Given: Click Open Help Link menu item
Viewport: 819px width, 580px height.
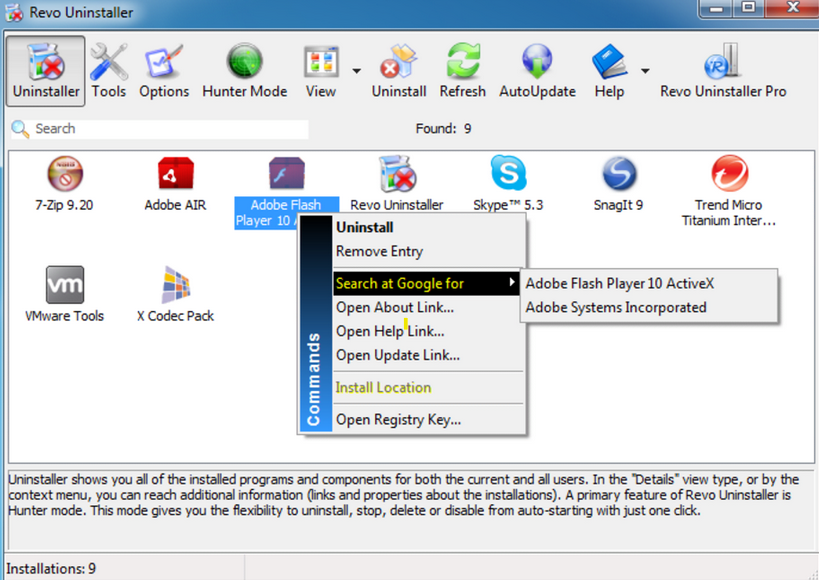Looking at the screenshot, I should 428,331.
